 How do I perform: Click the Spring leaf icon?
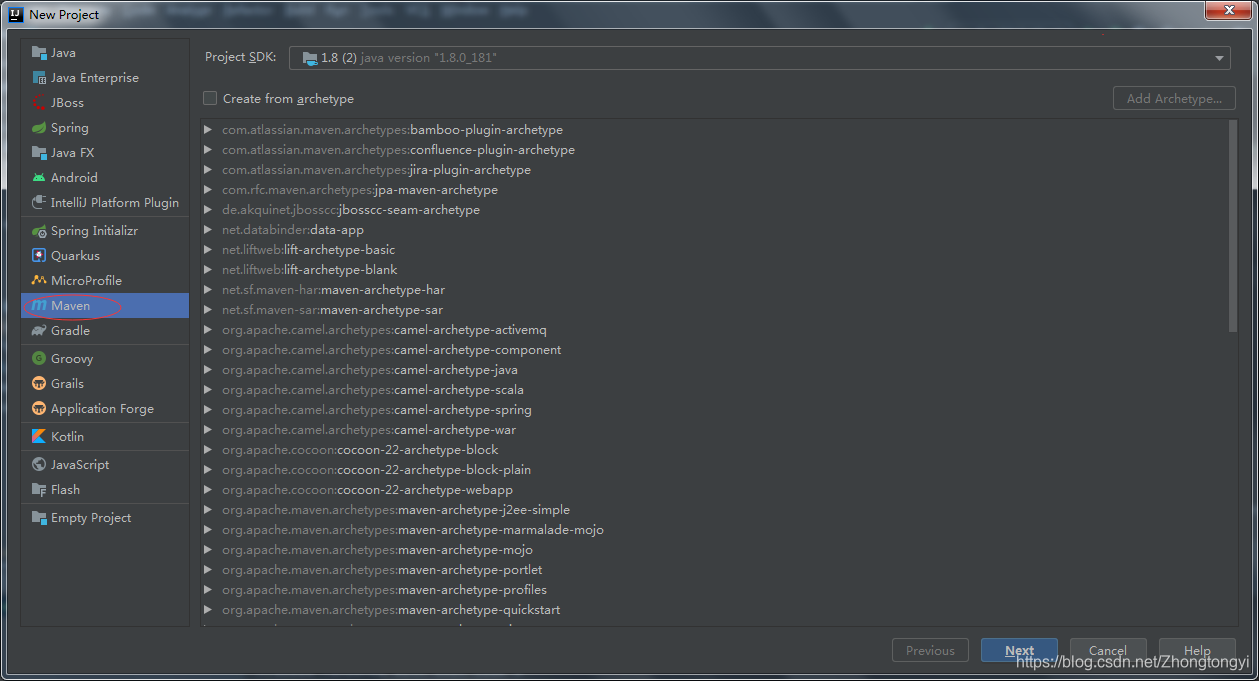[39, 128]
